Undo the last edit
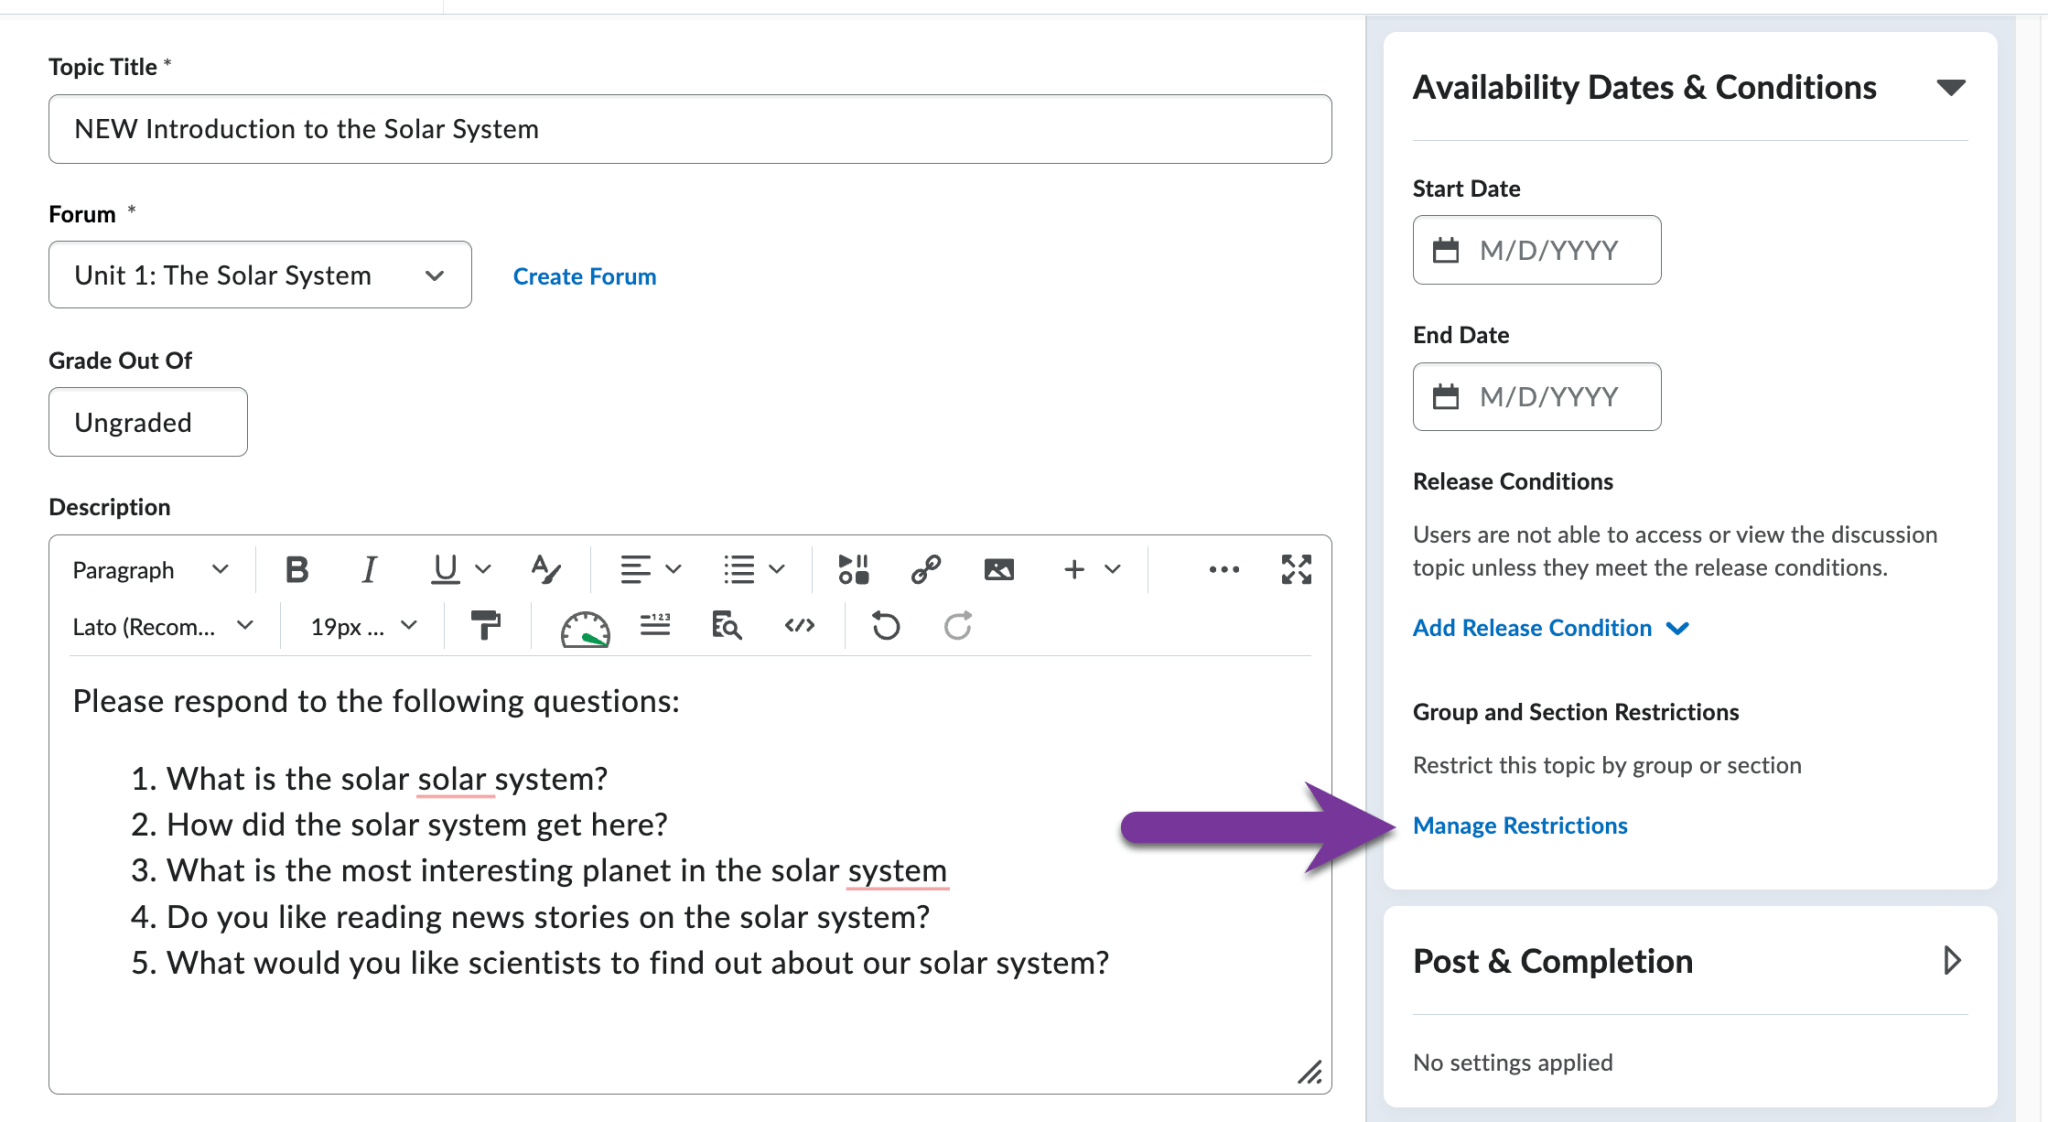Image resolution: width=2048 pixels, height=1122 pixels. 885,627
